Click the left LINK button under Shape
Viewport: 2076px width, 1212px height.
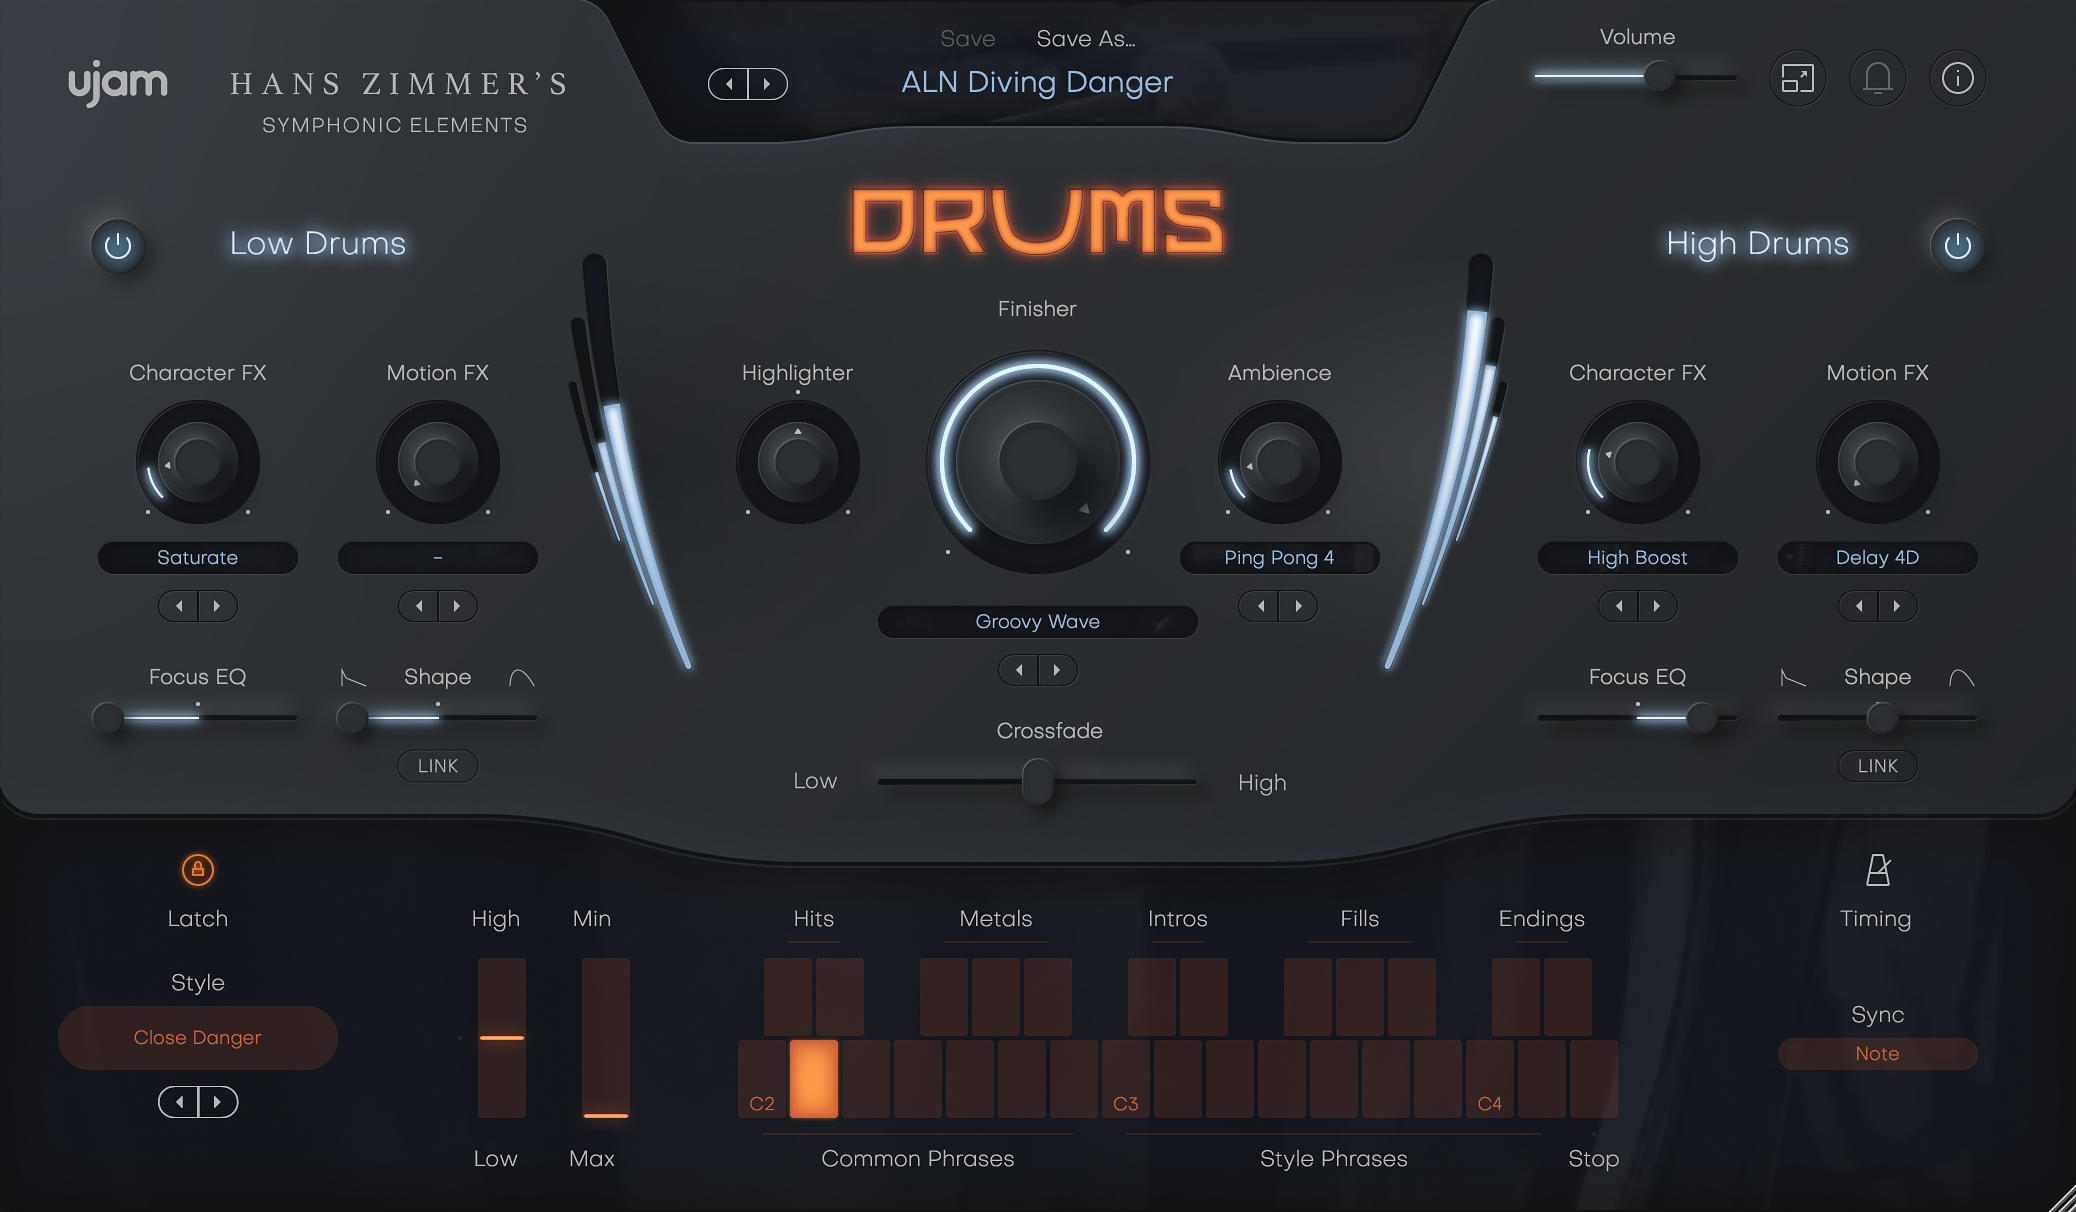click(437, 766)
